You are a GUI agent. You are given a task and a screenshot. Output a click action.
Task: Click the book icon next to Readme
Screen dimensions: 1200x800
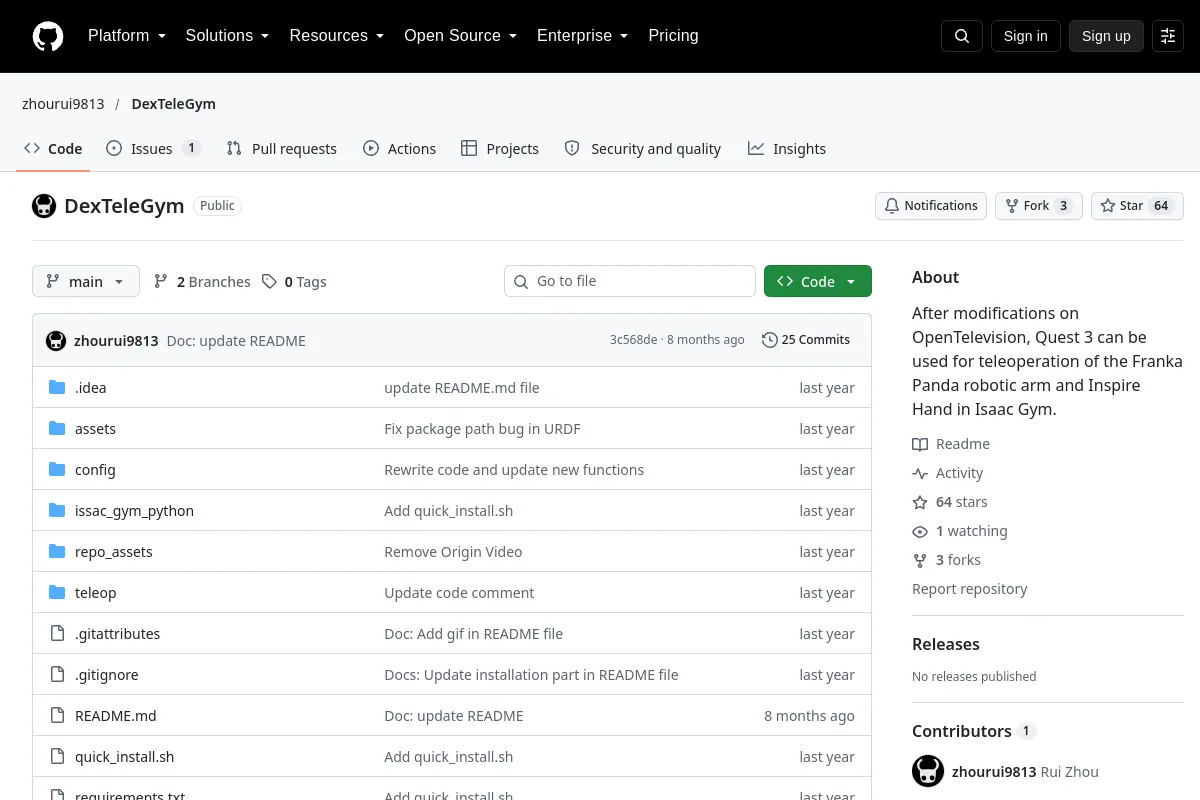click(920, 444)
